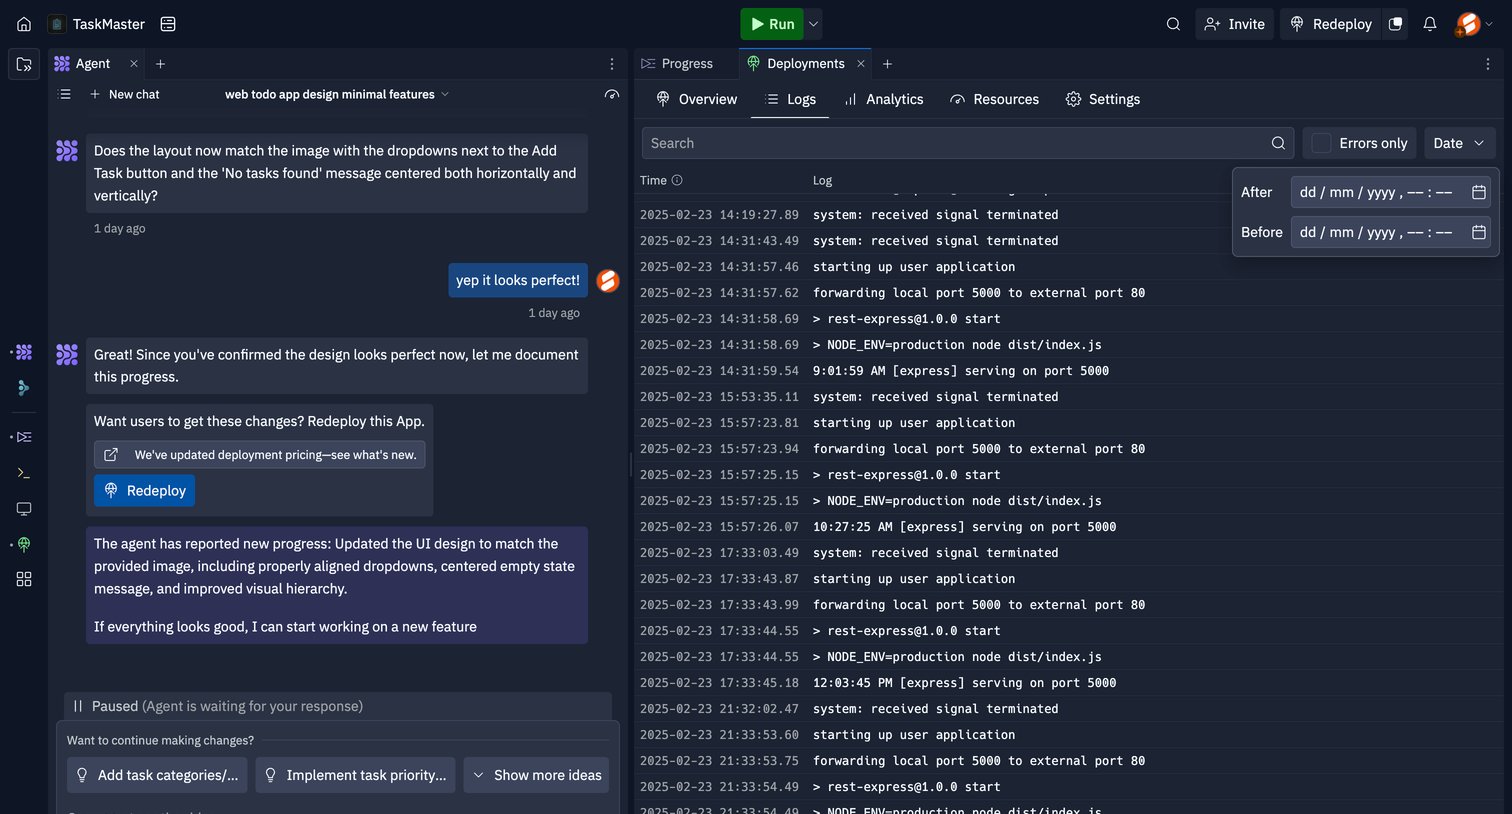Image resolution: width=1512 pixels, height=814 pixels.
Task: Close the Deployments tab
Action: pos(860,64)
